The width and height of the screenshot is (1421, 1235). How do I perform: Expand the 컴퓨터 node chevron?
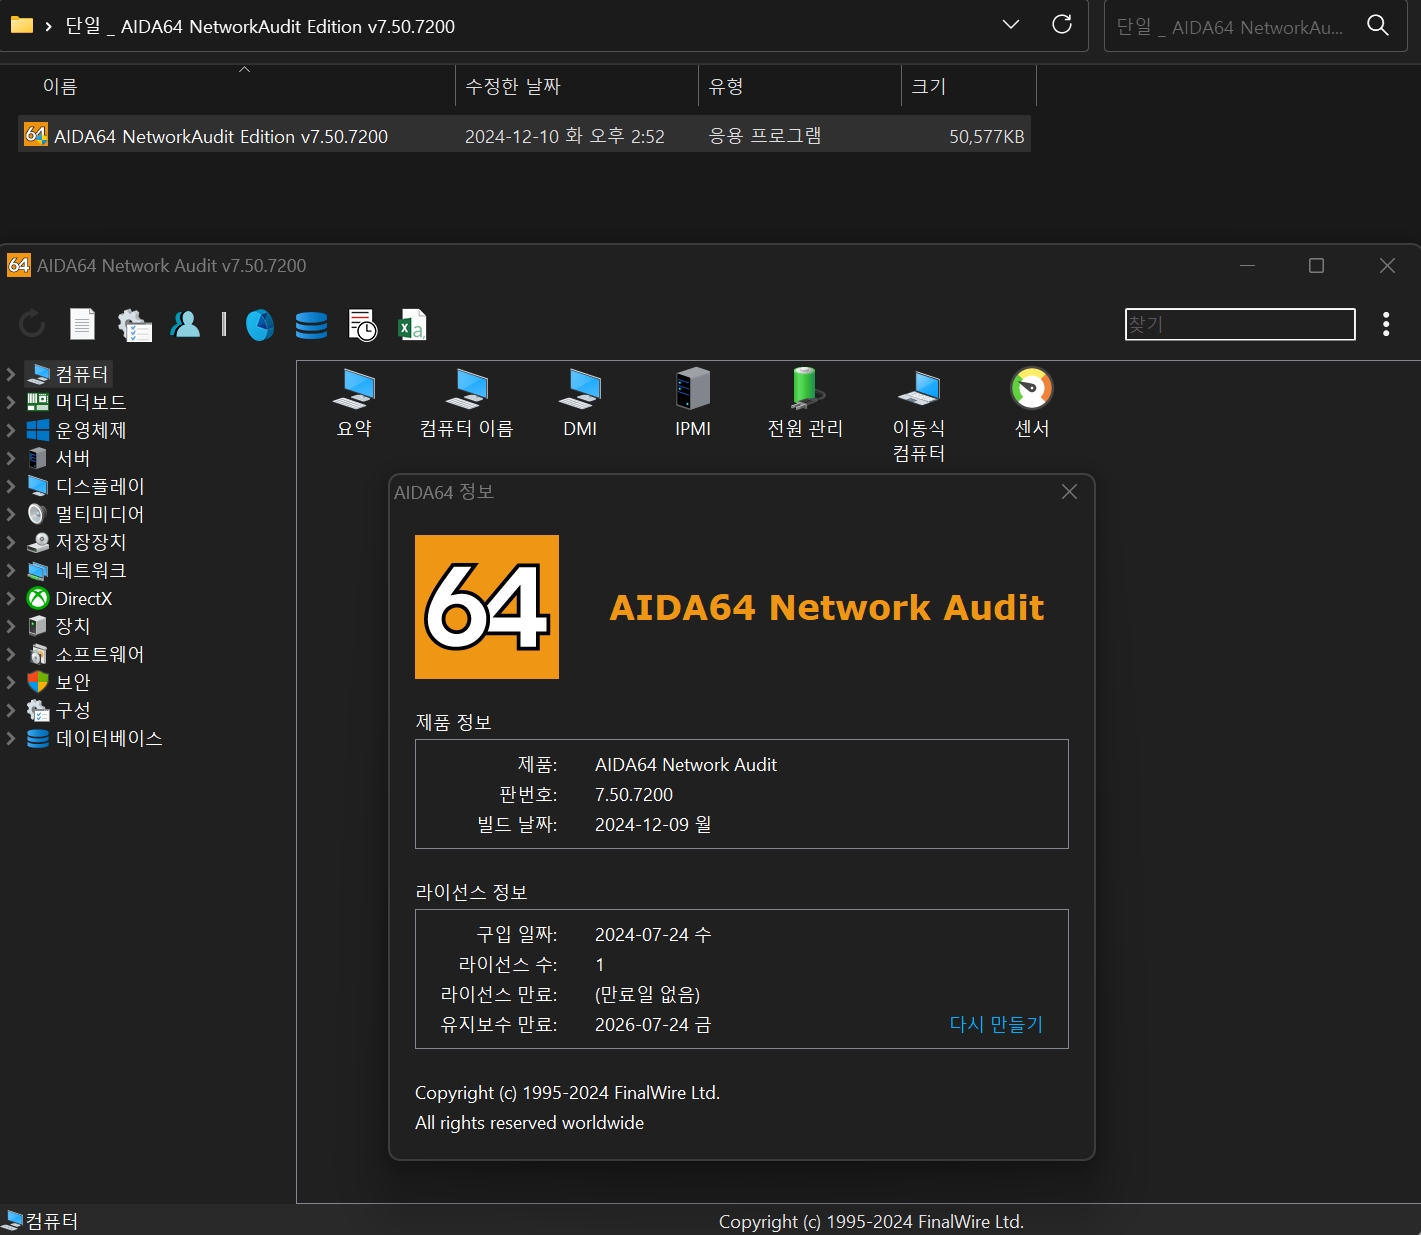11,374
